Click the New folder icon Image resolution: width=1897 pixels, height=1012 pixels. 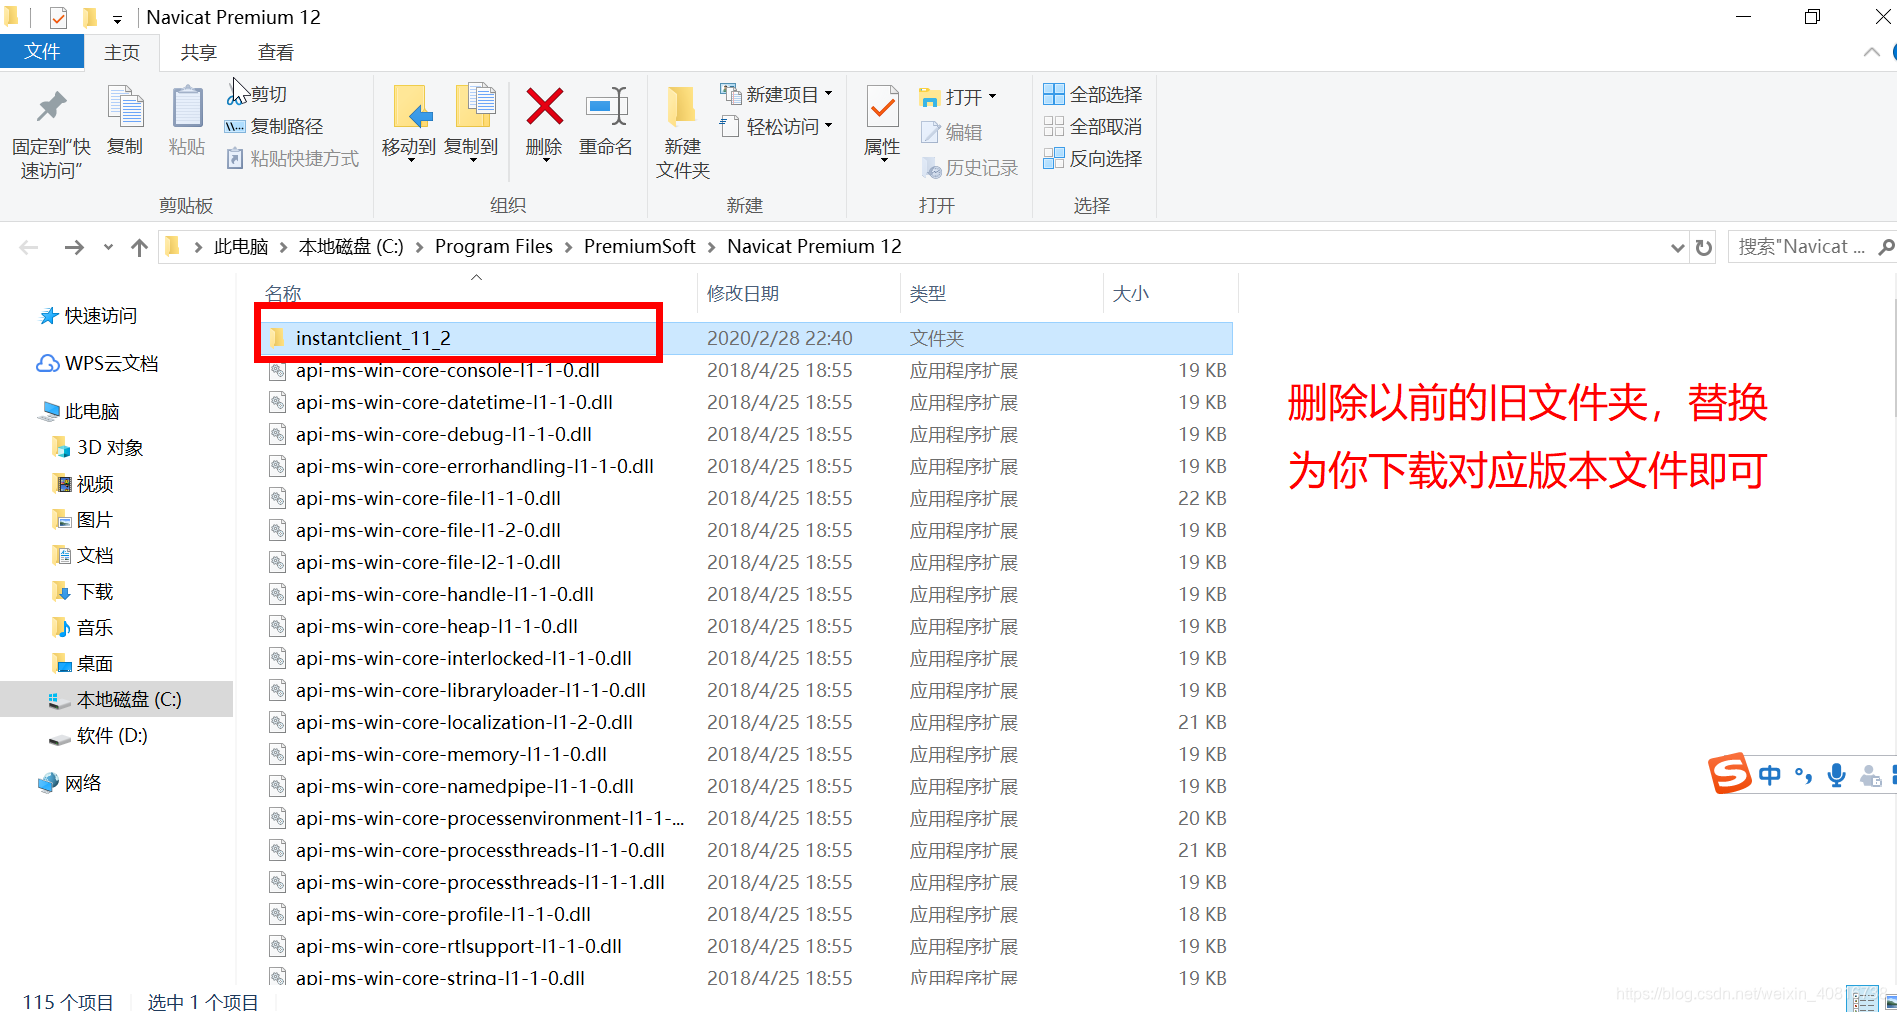pyautogui.click(x=682, y=108)
